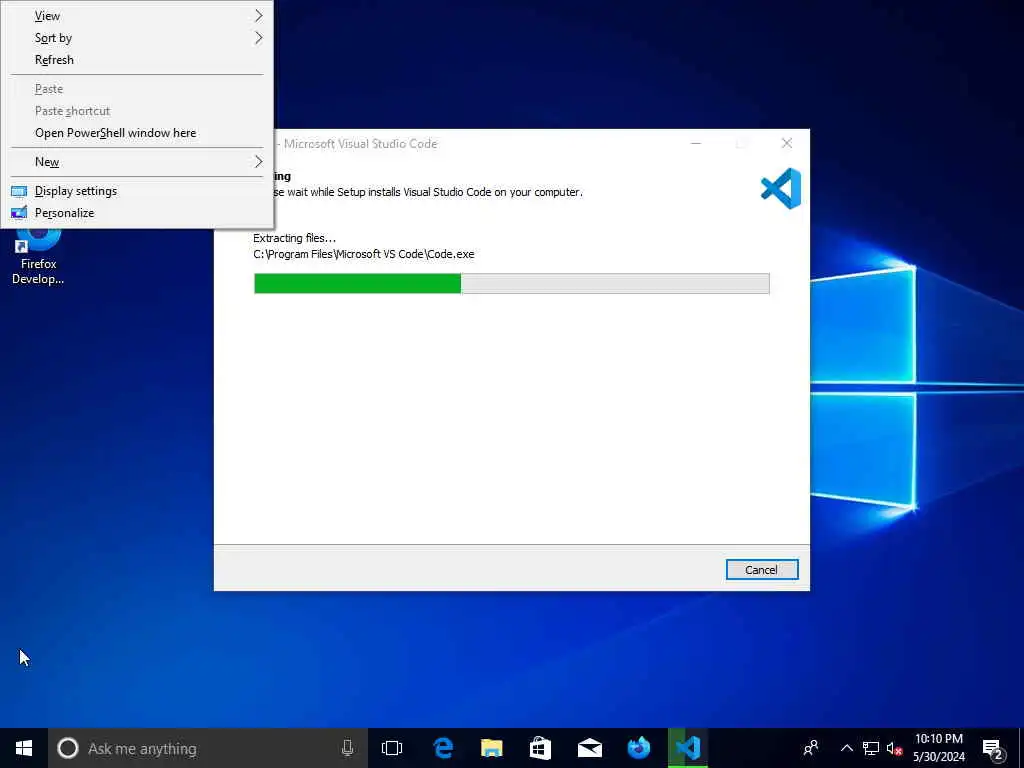The image size is (1024, 768).
Task: Click the Extracting files status text
Action: tap(295, 238)
